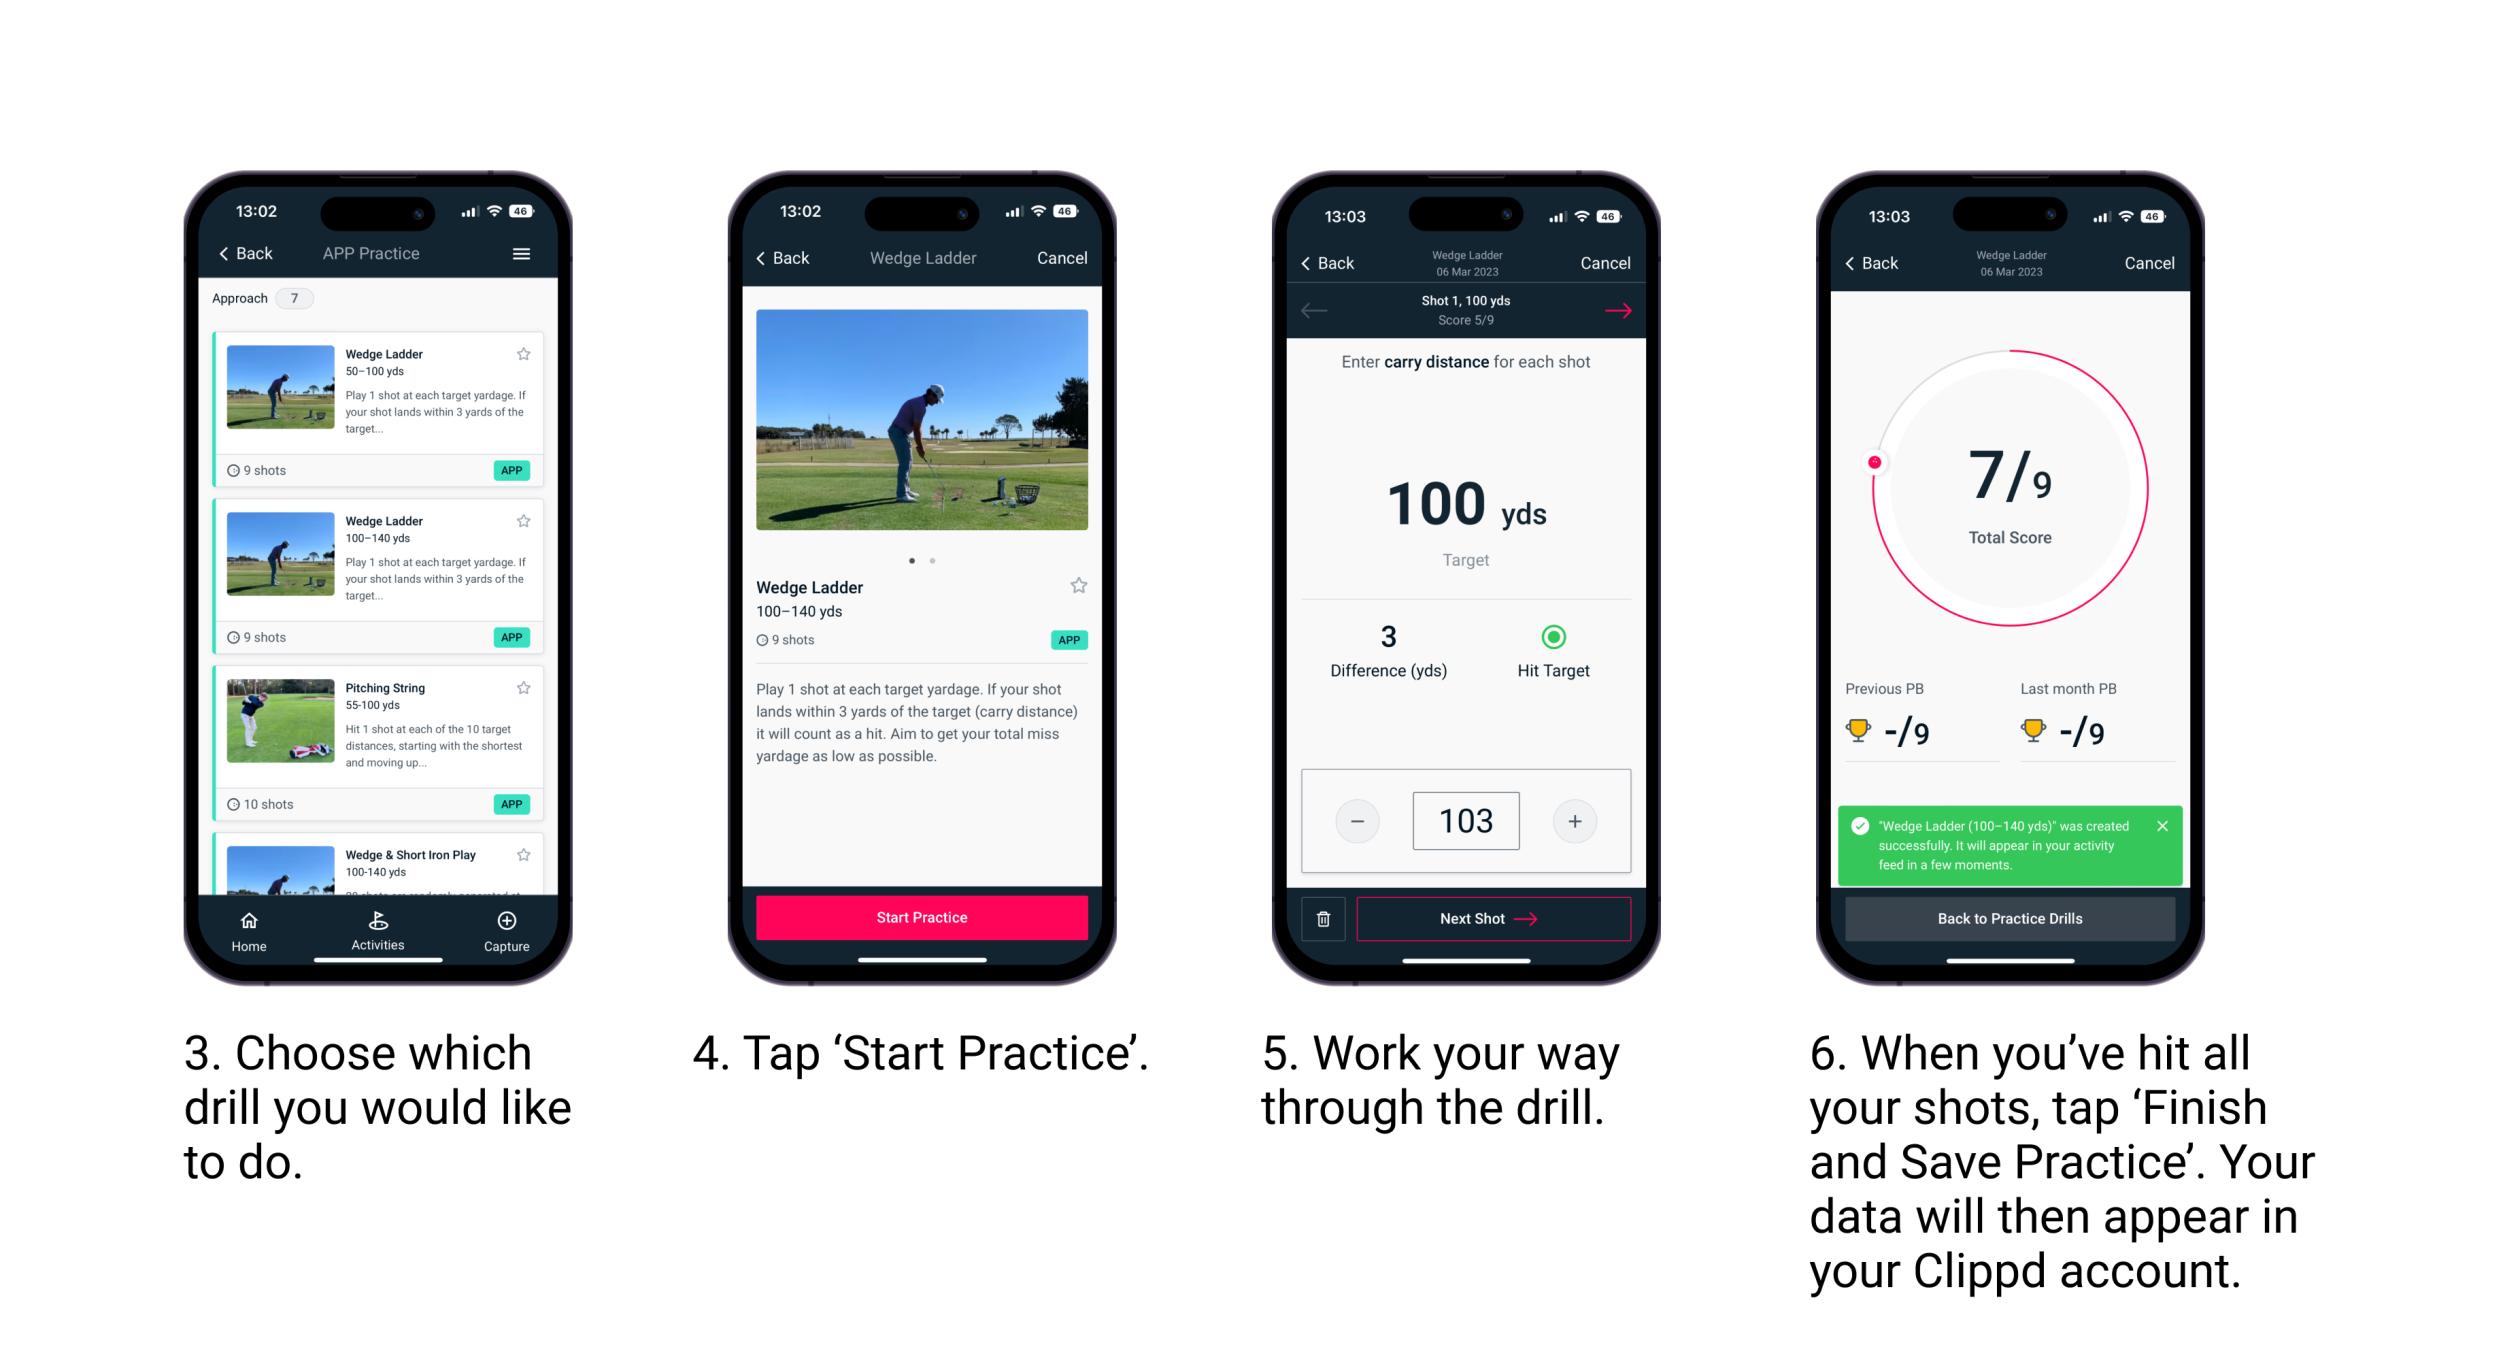Tap the carry distance input field
Screen dimensions: 2503x1347
[1465, 818]
